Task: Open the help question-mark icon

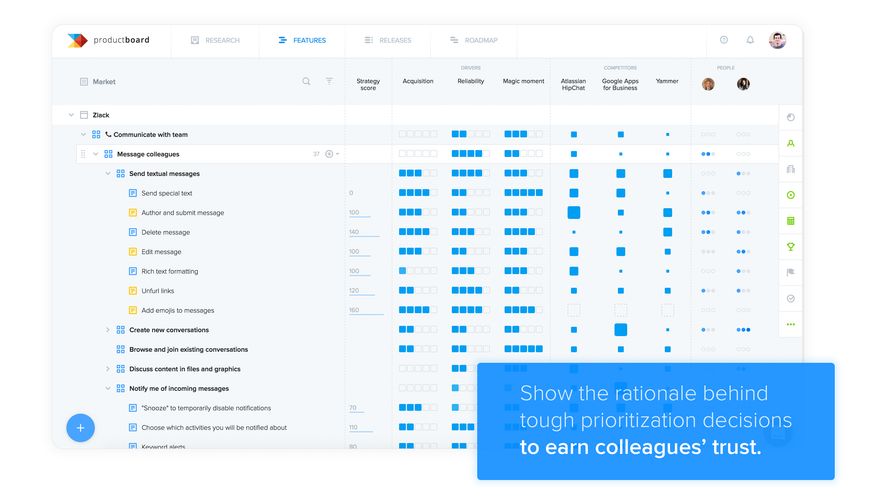Action: [724, 40]
